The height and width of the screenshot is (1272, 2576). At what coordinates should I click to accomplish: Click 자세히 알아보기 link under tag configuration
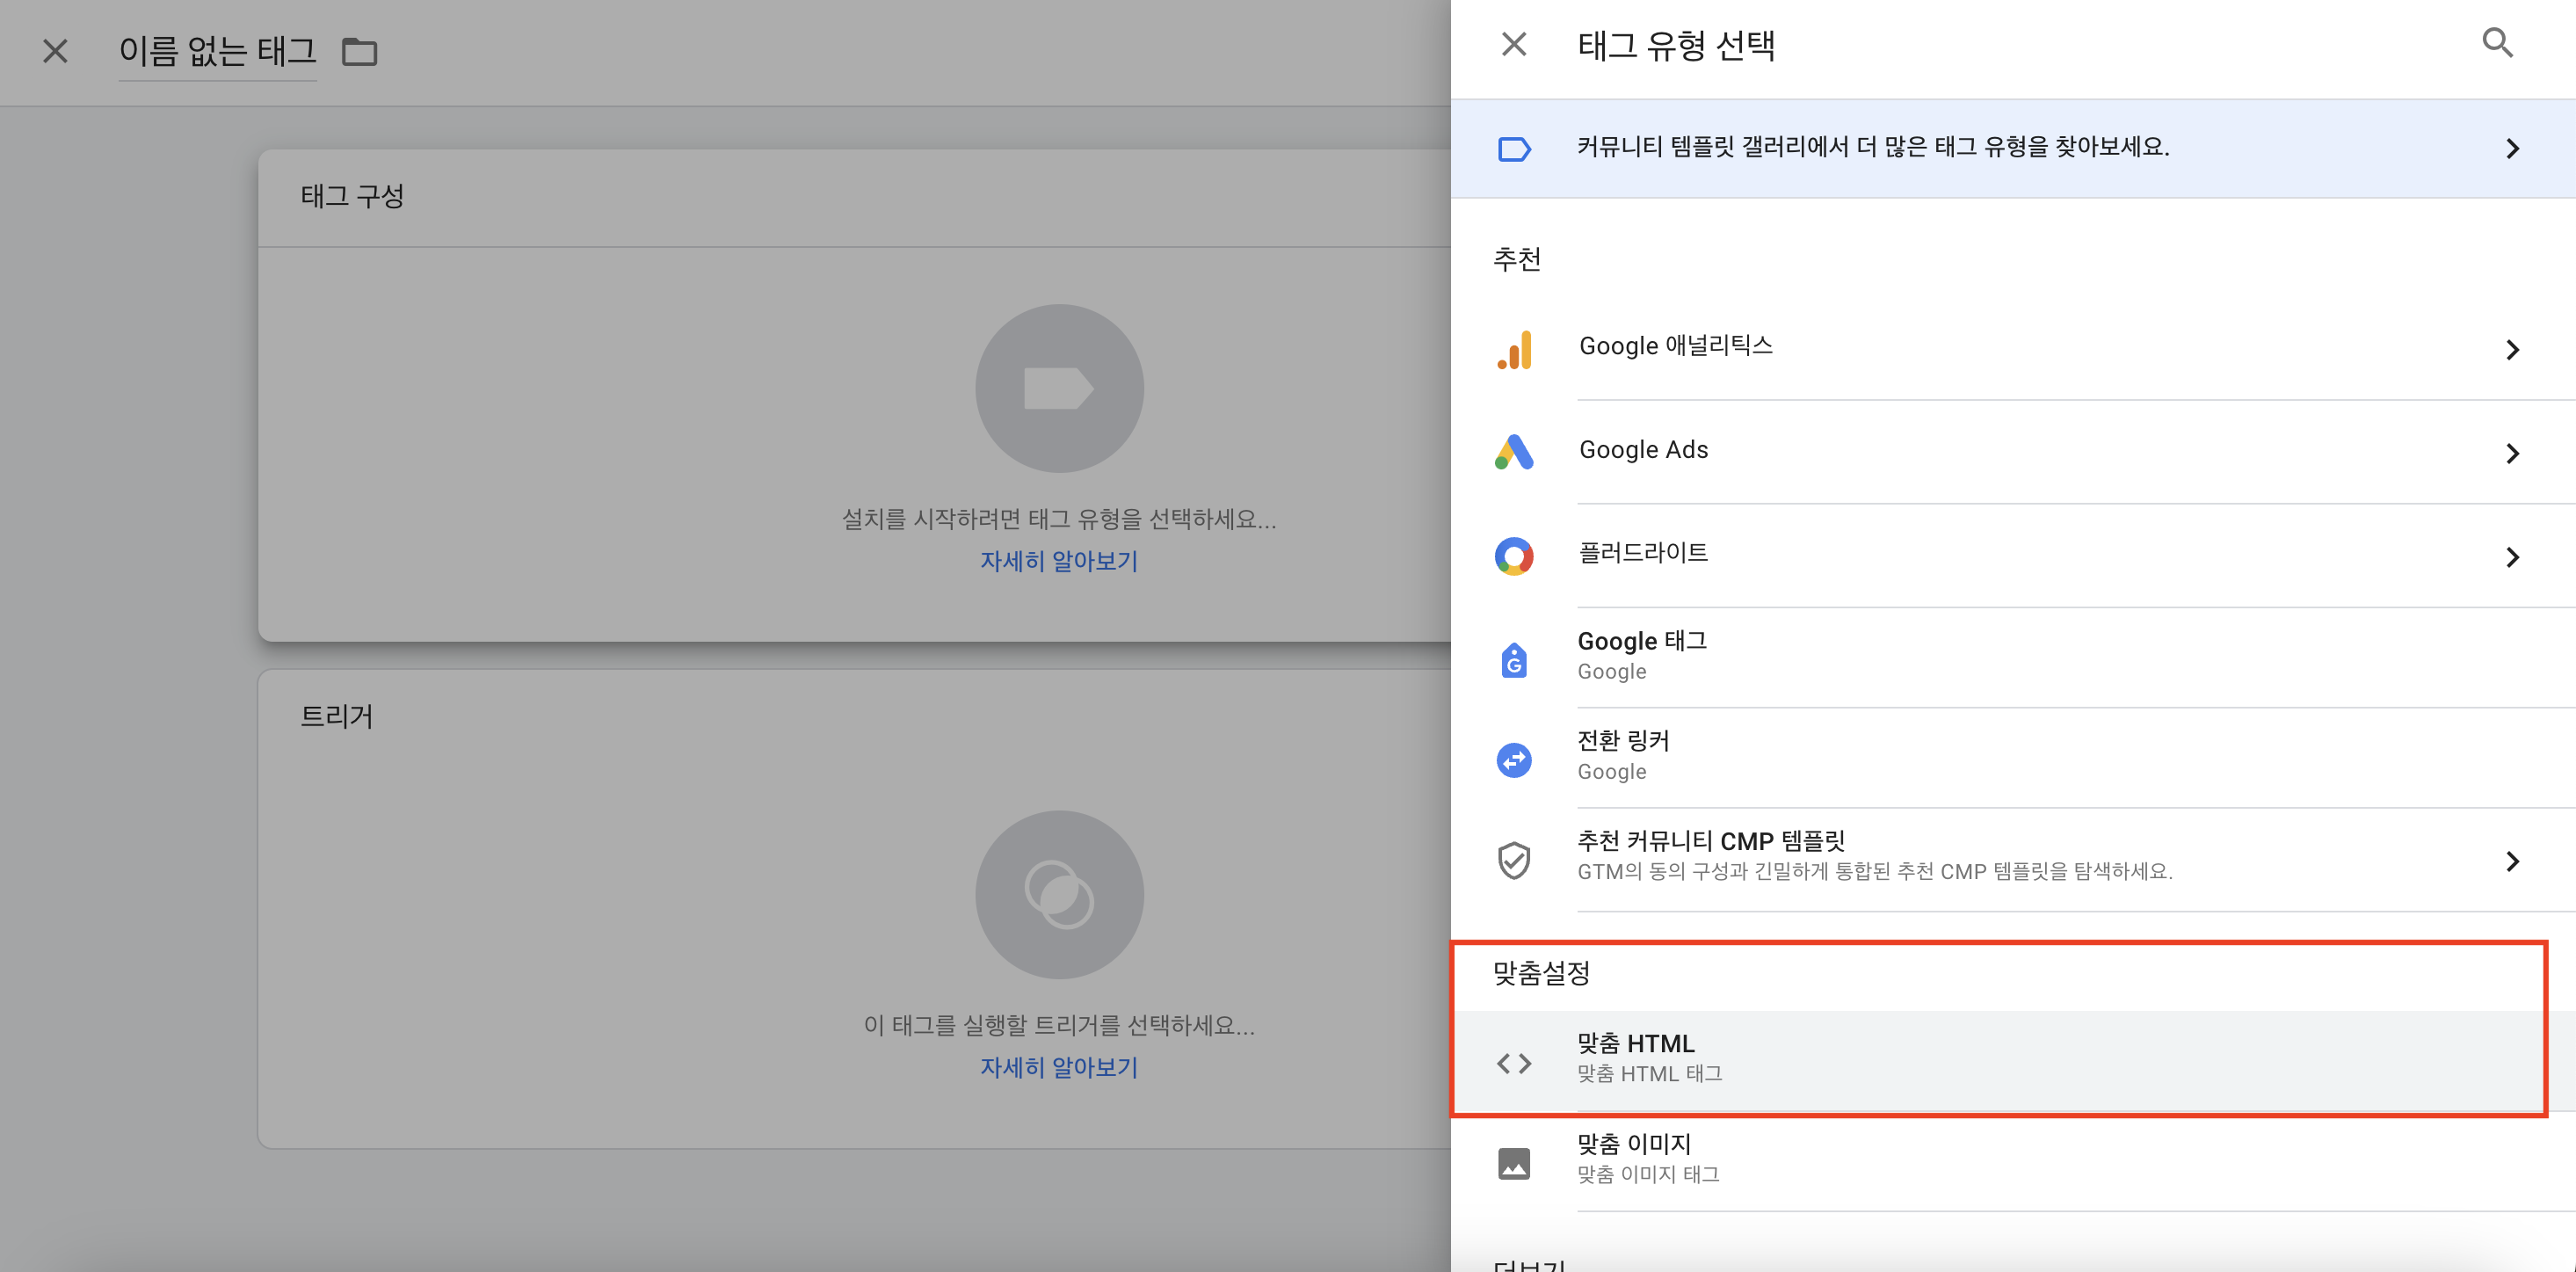1058,561
